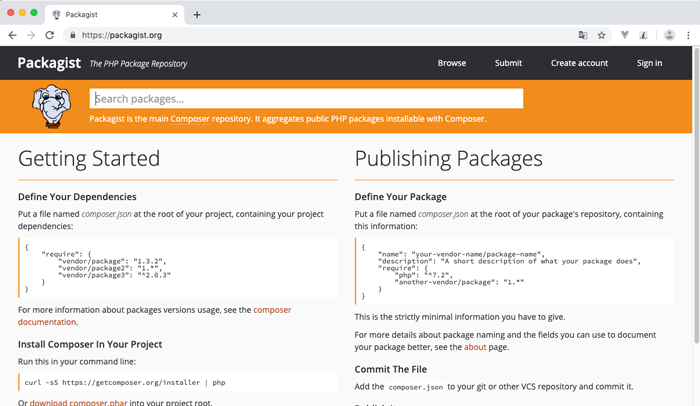Bookmark this page with the star icon
700x406 pixels.
(x=602, y=35)
